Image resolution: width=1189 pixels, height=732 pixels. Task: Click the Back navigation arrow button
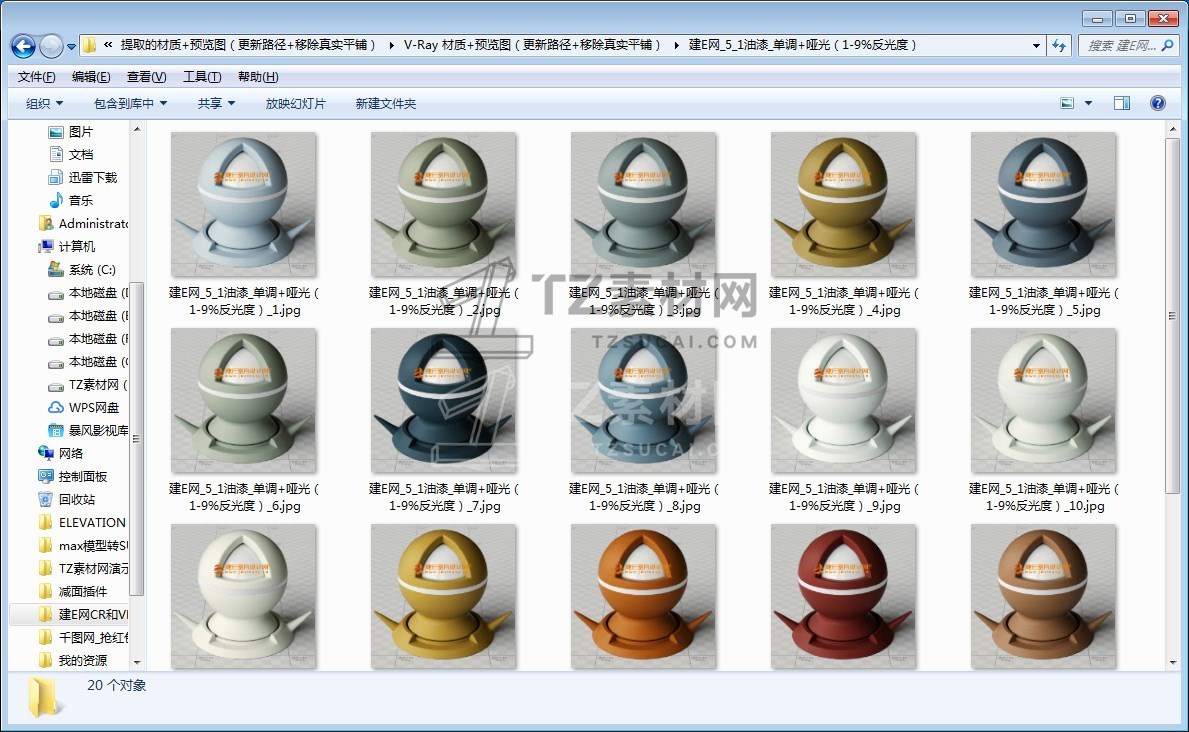(x=22, y=46)
